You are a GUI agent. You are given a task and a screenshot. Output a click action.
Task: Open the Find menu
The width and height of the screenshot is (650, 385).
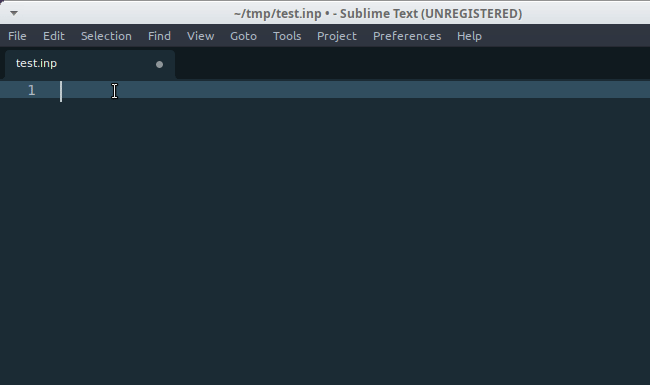click(159, 36)
